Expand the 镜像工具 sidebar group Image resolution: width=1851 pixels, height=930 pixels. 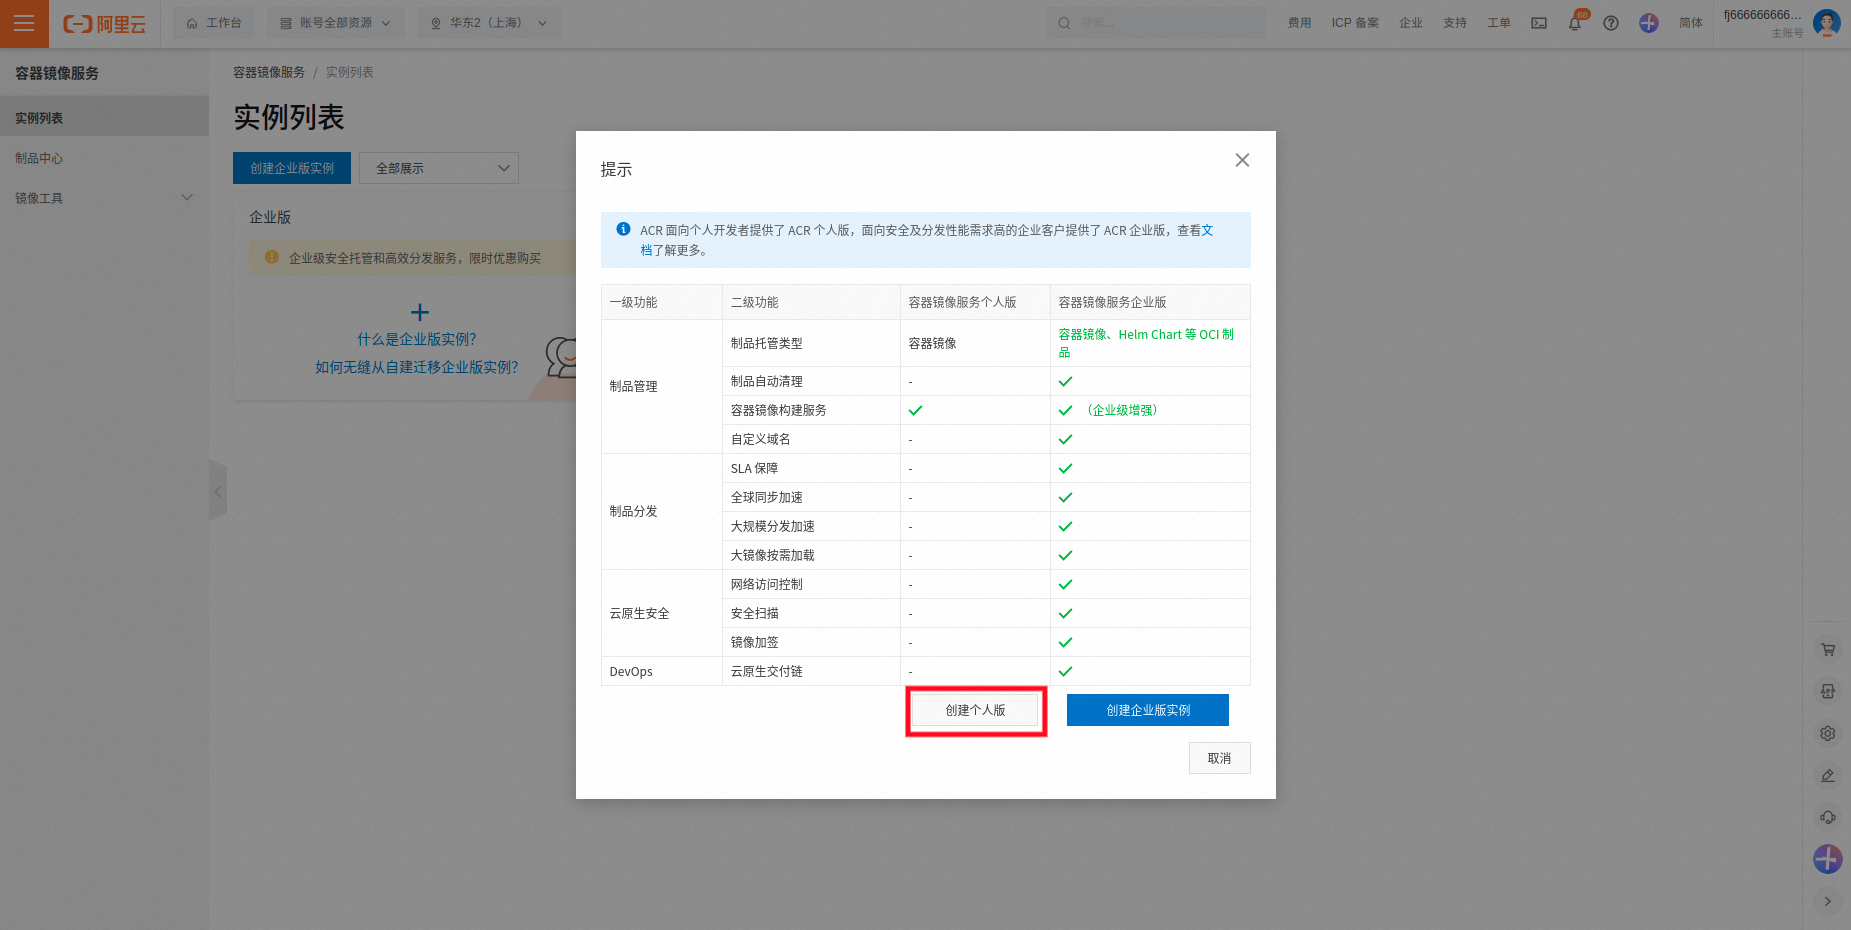pyautogui.click(x=104, y=198)
